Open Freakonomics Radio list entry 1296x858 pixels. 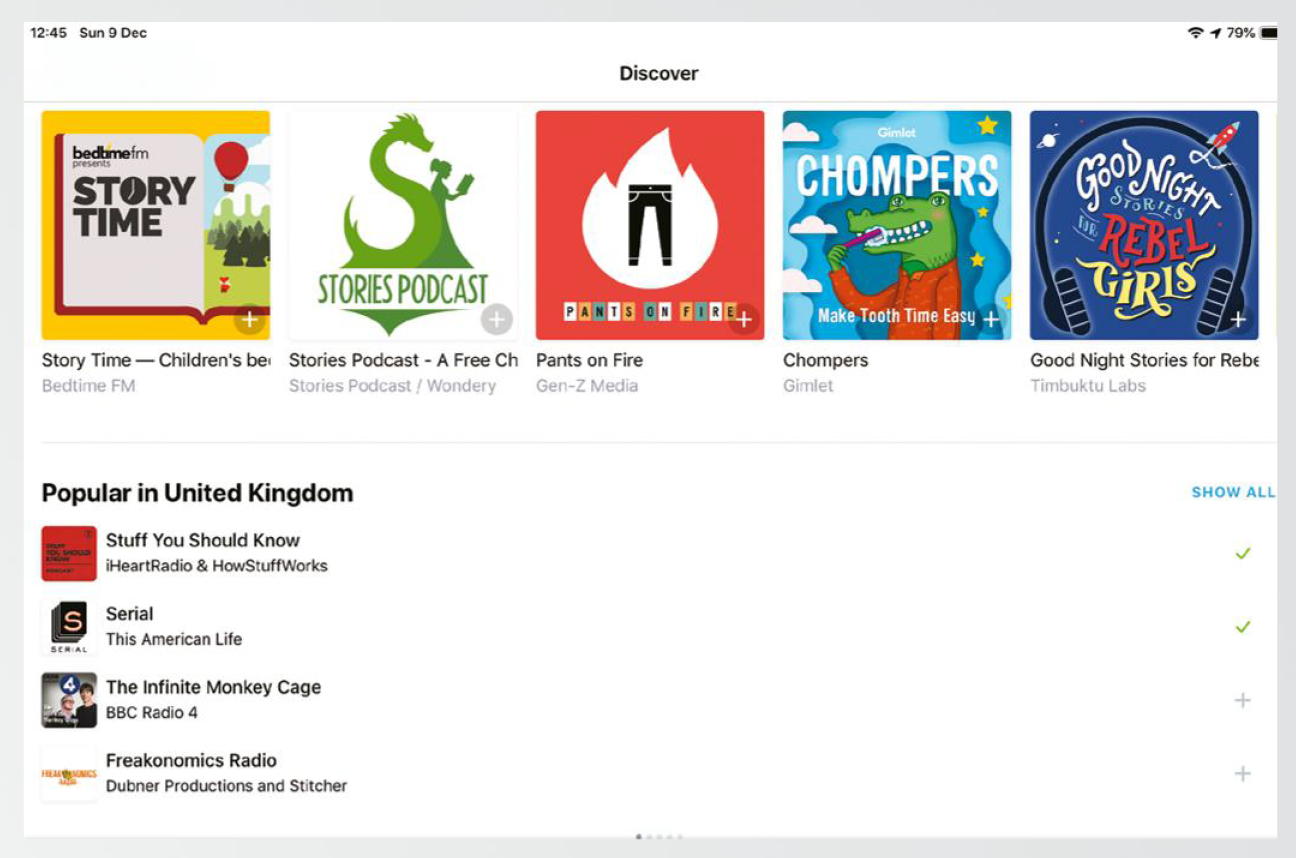191,761
